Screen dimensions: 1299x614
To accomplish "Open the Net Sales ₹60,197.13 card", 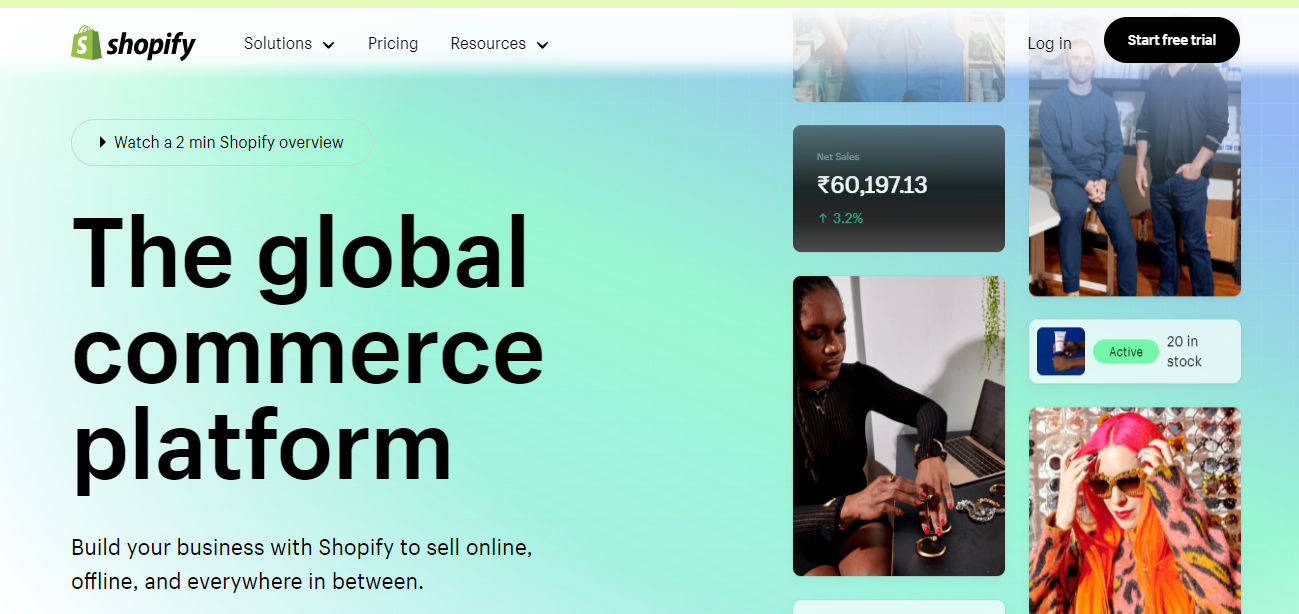I will click(x=899, y=188).
